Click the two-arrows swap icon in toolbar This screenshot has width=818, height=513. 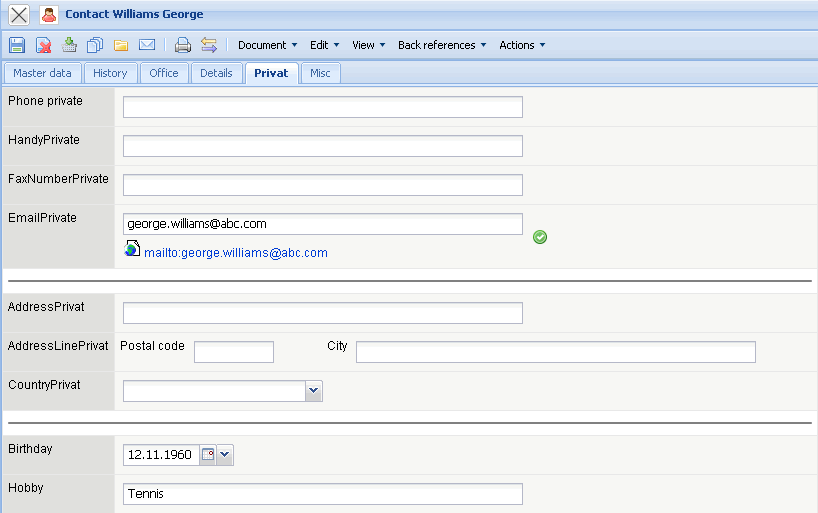click(x=208, y=45)
